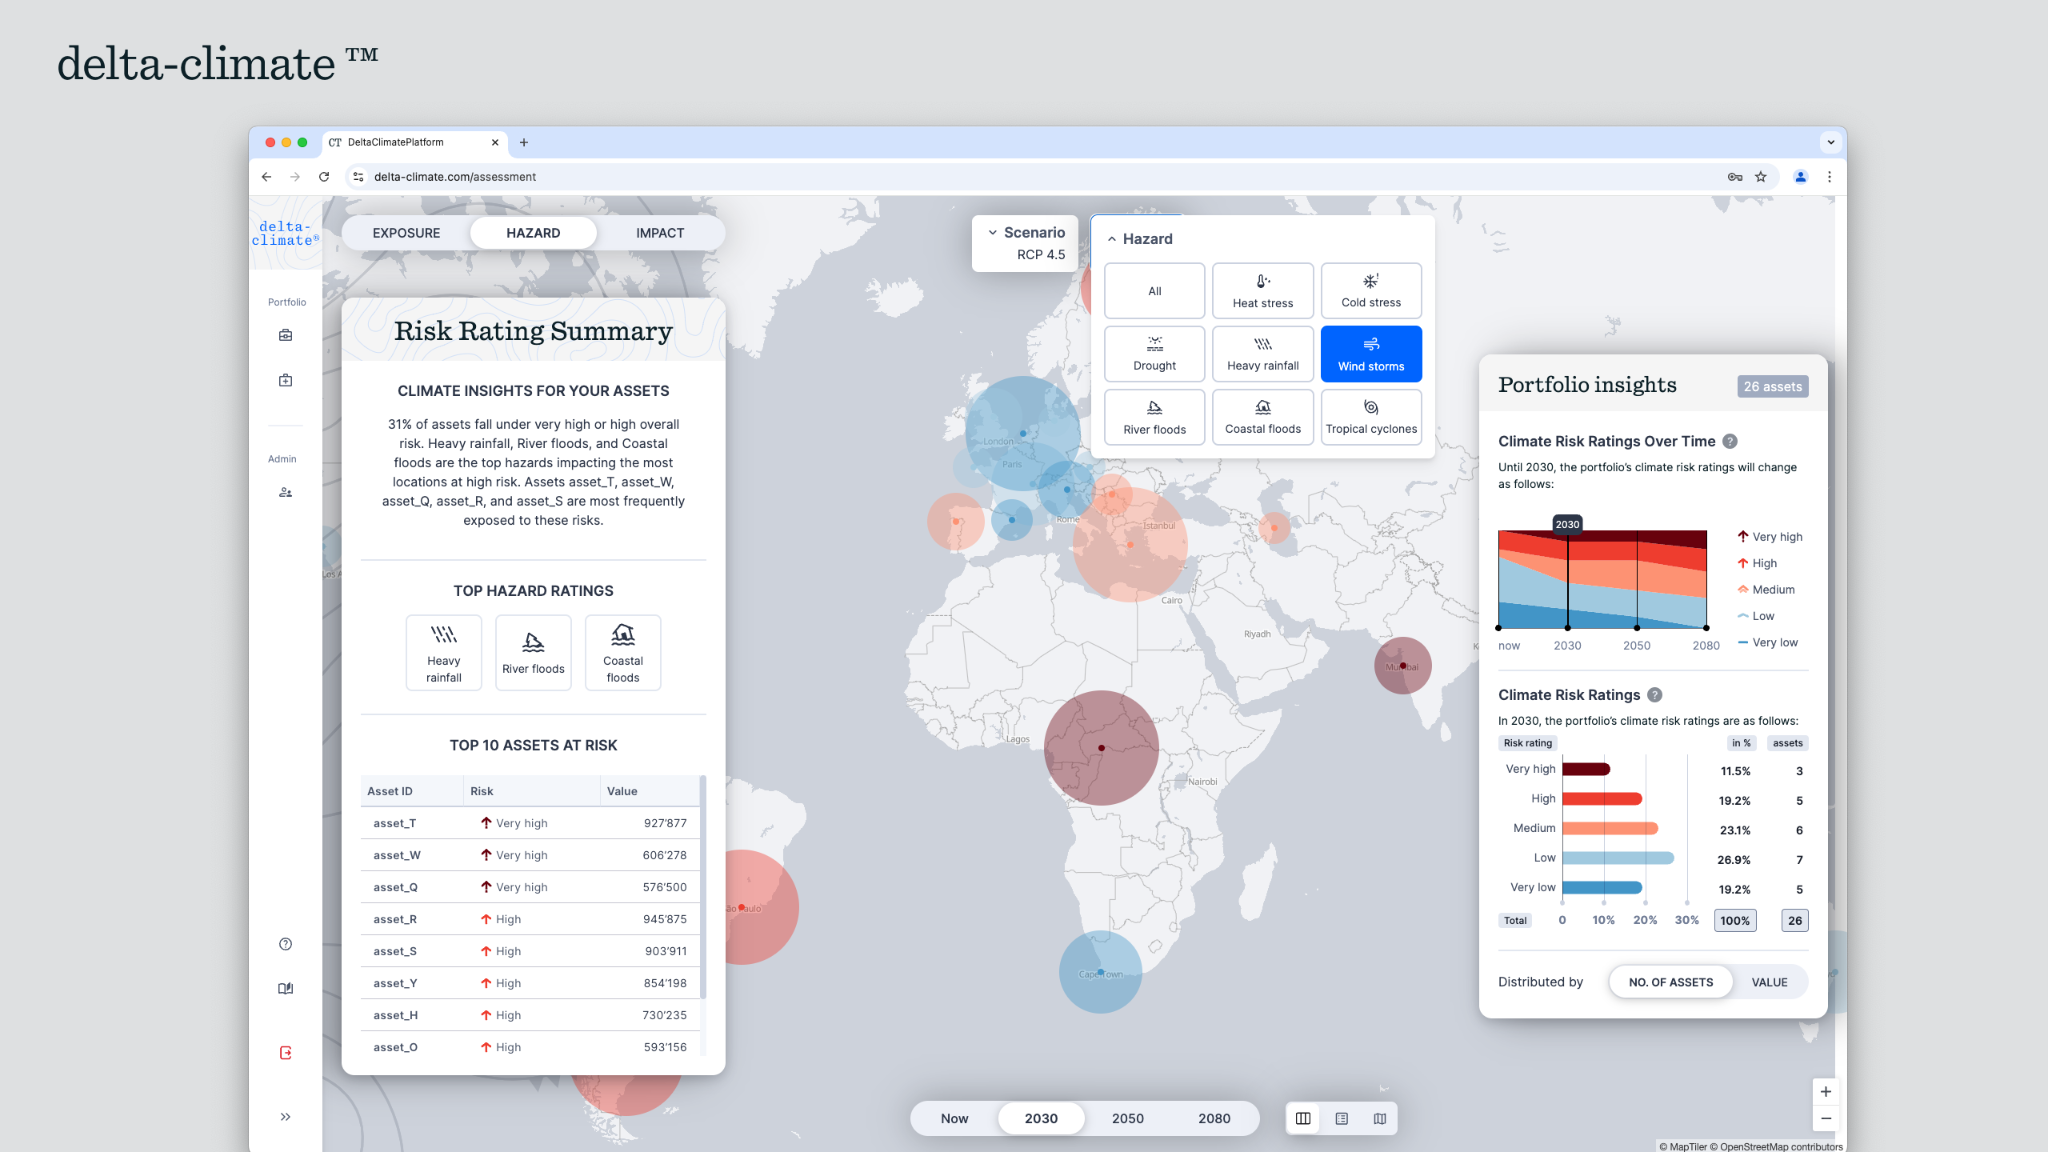Open asset_W row in table

pos(530,855)
